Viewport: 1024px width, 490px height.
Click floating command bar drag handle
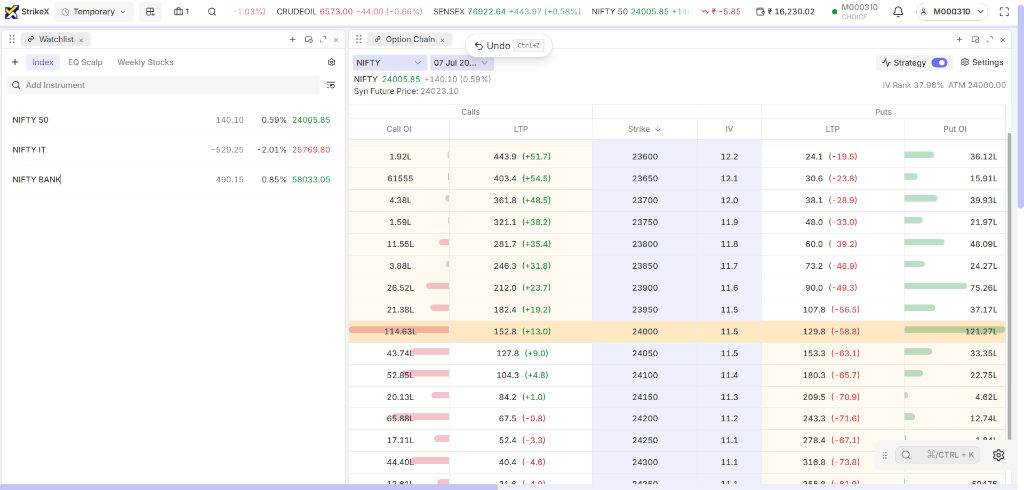pos(885,455)
